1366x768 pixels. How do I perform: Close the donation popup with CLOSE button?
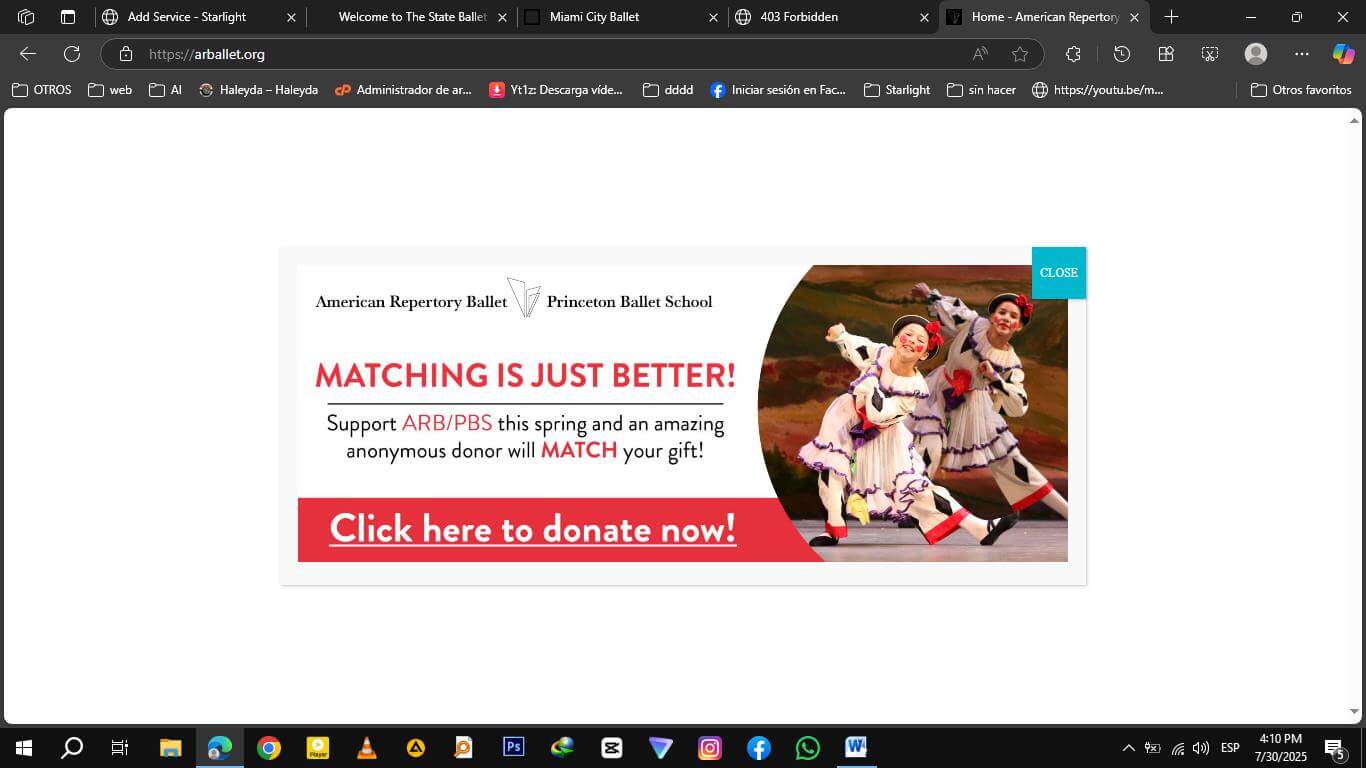coord(1058,273)
